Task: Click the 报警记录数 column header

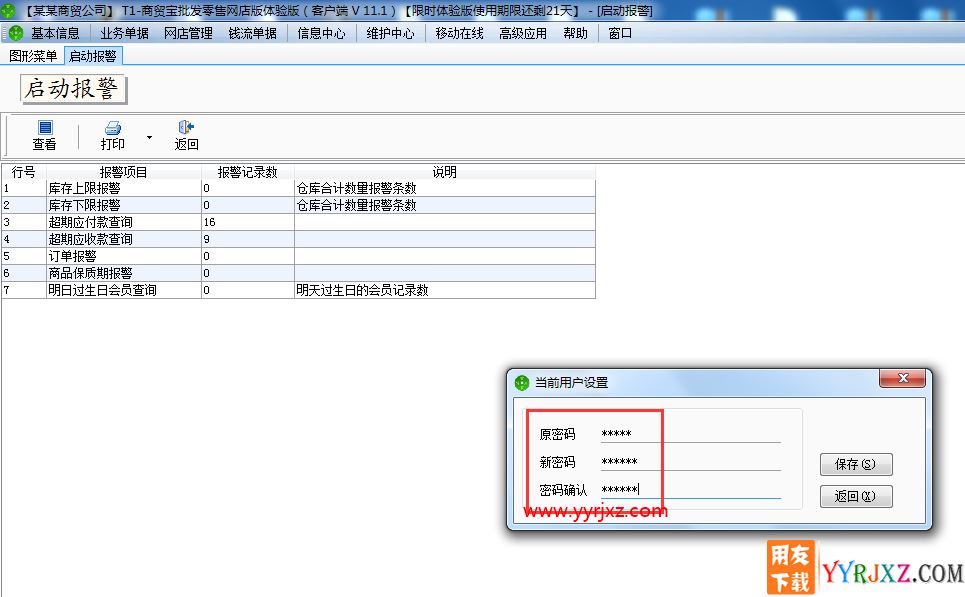Action: coord(247,172)
